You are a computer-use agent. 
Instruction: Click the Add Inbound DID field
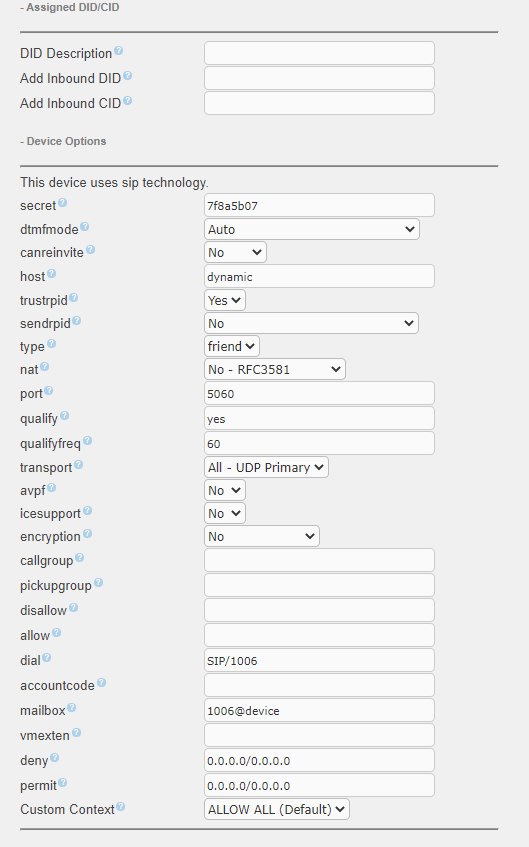tap(319, 78)
